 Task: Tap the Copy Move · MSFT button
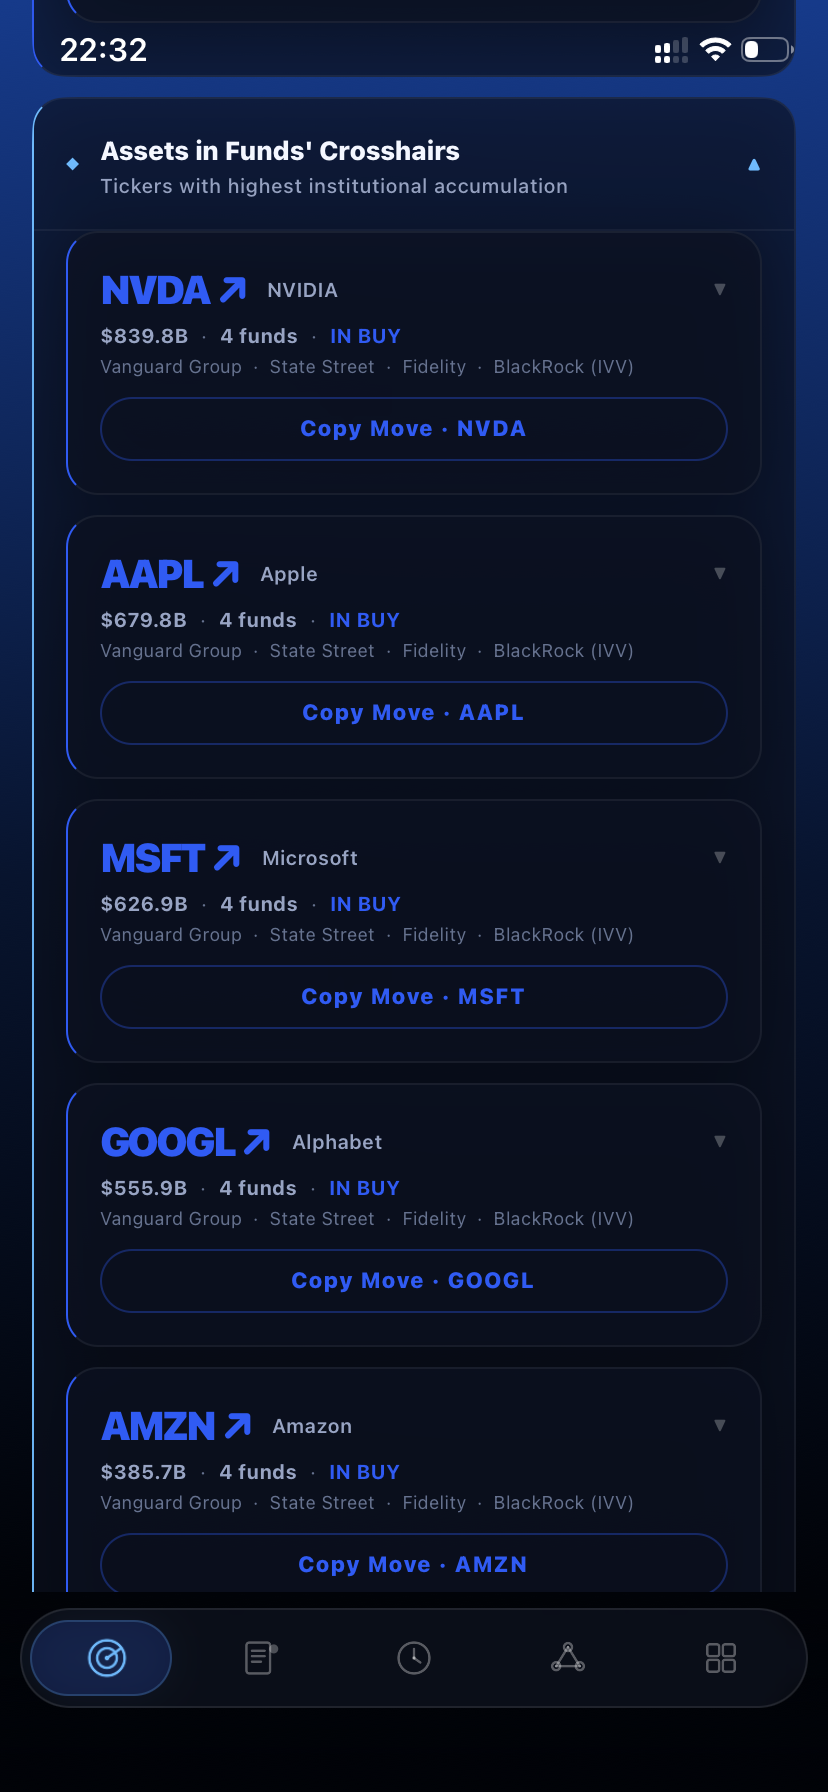[x=413, y=997]
